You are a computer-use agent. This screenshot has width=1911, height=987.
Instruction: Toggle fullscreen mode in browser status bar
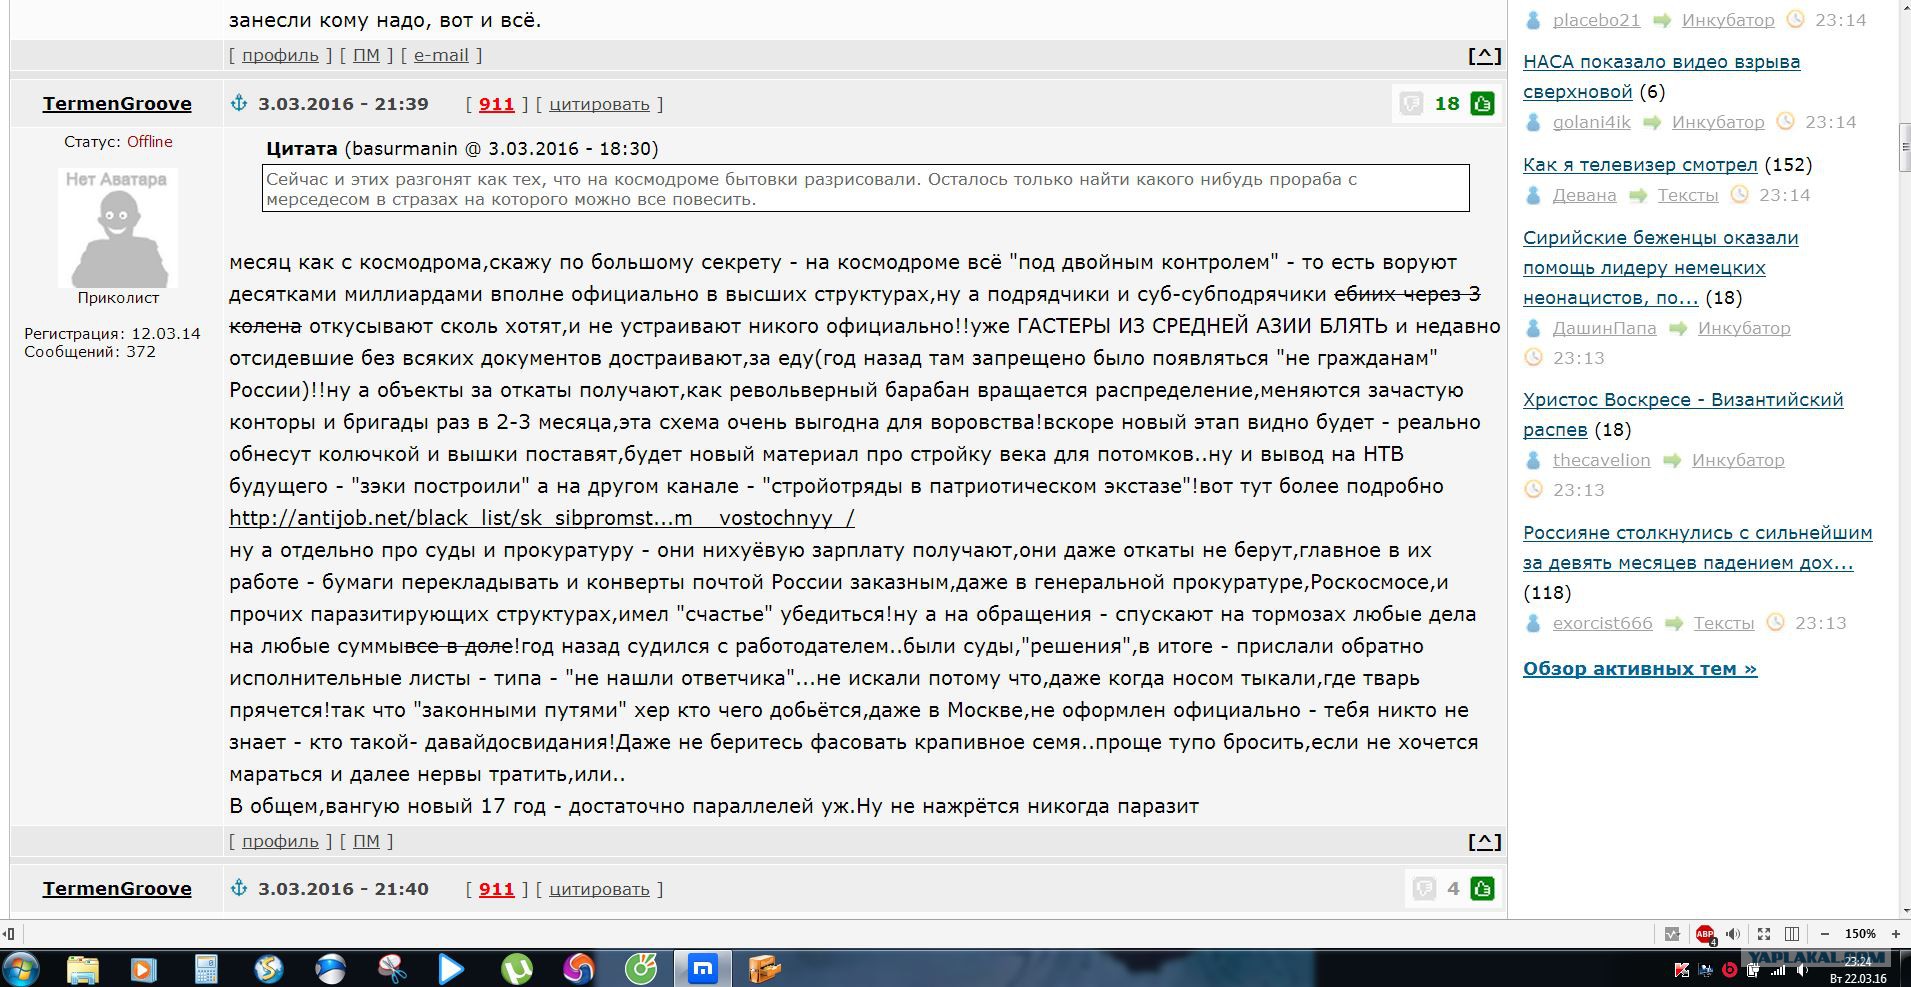[x=1764, y=934]
